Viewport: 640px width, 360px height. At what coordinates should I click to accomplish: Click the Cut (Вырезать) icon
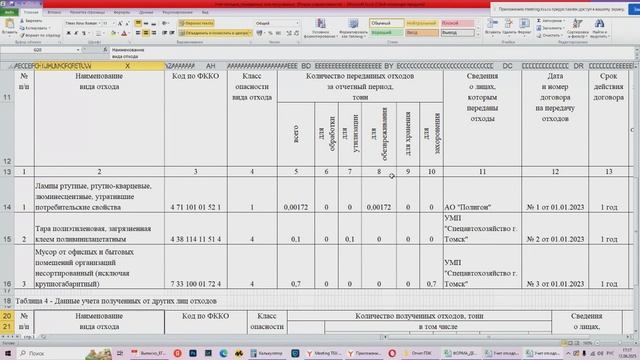click(22, 20)
